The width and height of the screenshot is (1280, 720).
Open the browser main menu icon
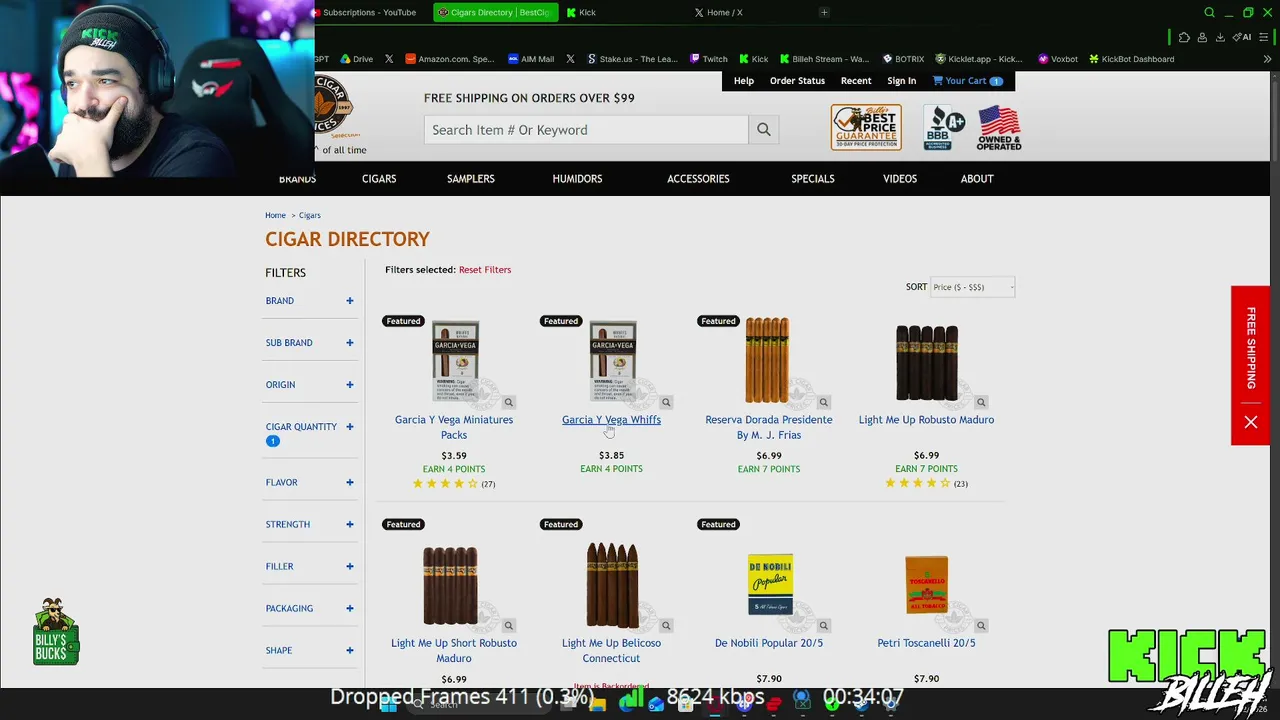1265,37
